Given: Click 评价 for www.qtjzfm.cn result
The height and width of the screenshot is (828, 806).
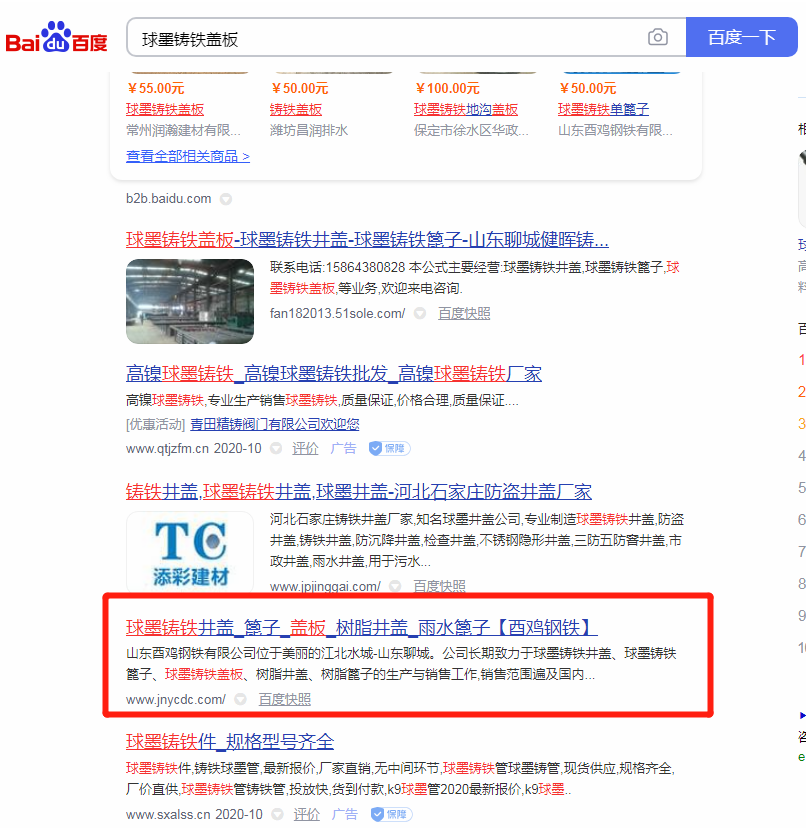Looking at the screenshot, I should [x=305, y=448].
